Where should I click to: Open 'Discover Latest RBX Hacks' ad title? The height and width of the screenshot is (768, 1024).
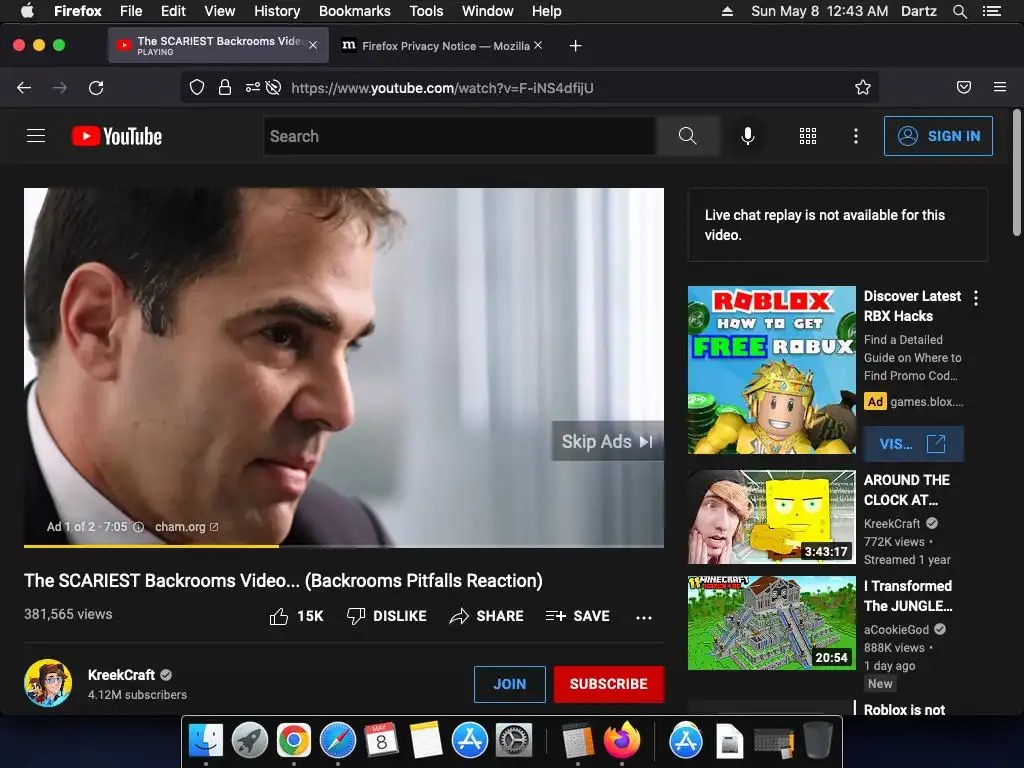[912, 306]
